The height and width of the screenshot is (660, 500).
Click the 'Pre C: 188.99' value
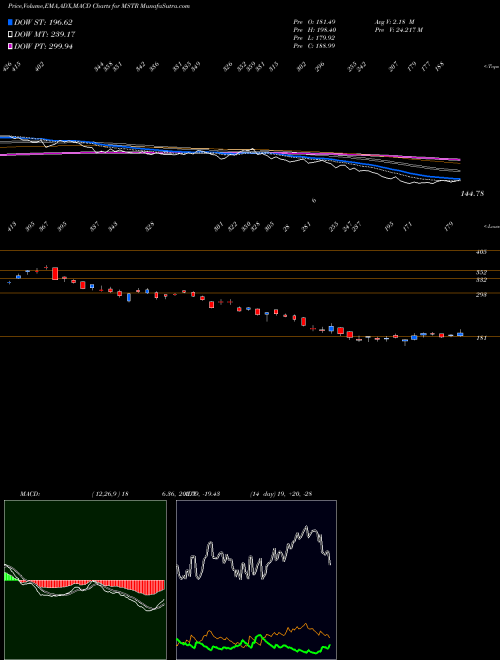pyautogui.click(x=314, y=46)
